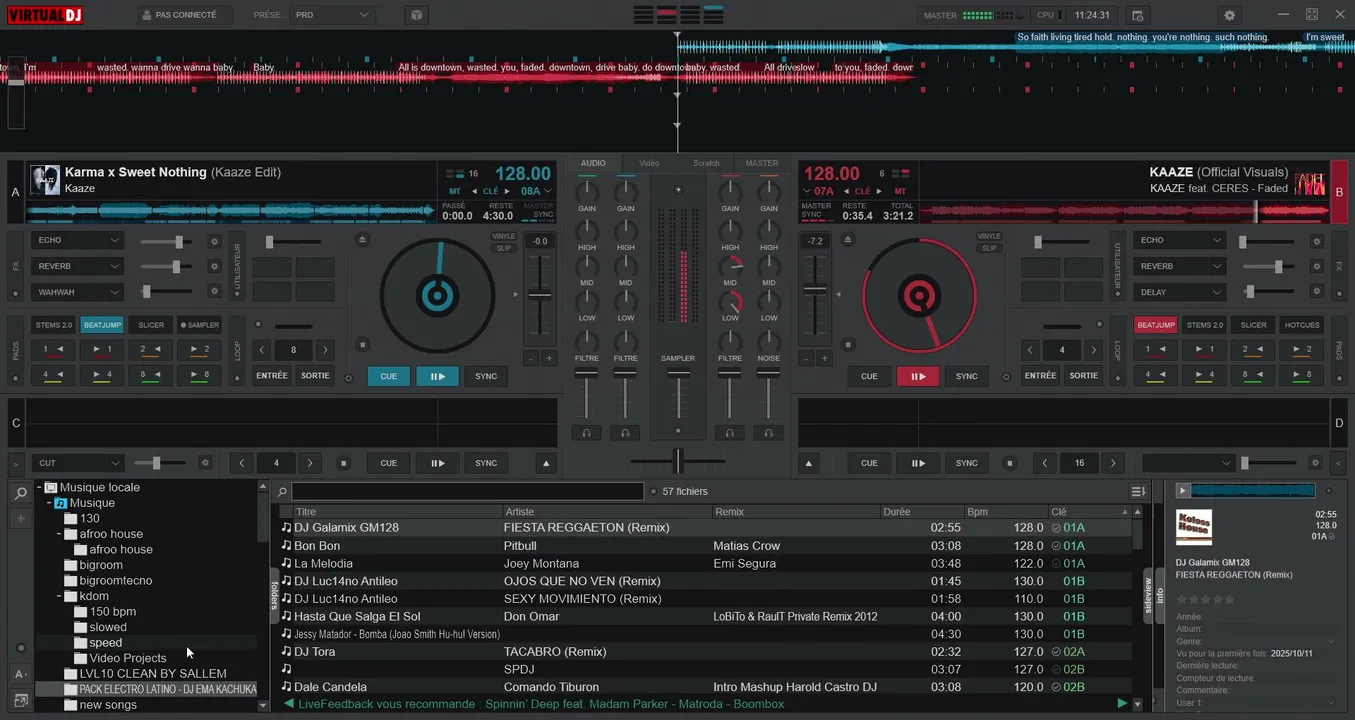The height and width of the screenshot is (720, 1355).
Task: Open the WAHWAH effect dropdown on deck A
Action: pos(79,292)
